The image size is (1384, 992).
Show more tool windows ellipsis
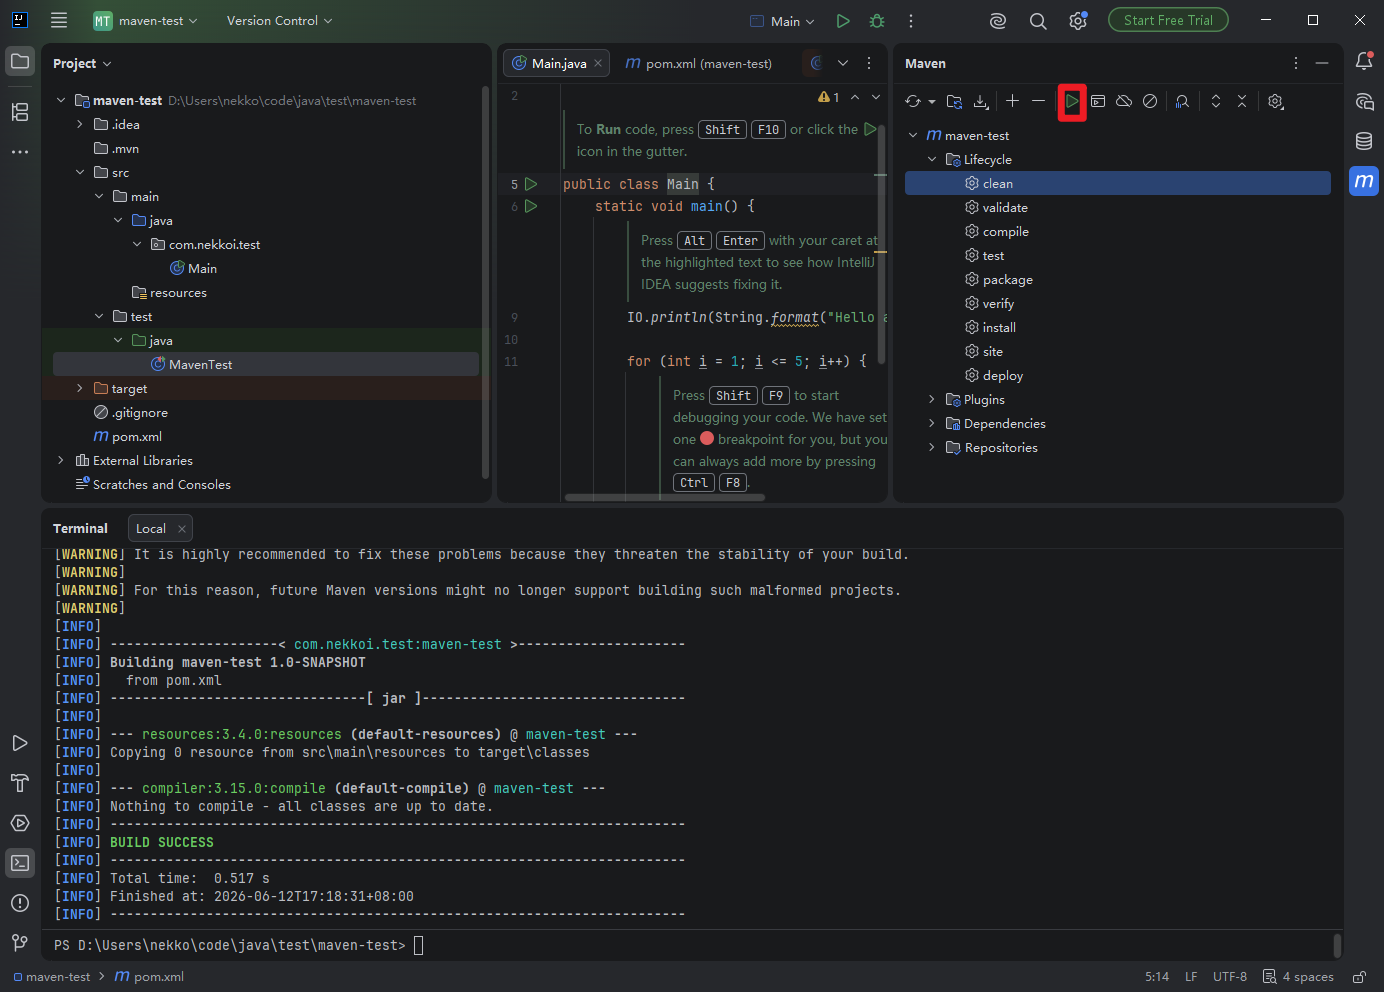coord(20,152)
